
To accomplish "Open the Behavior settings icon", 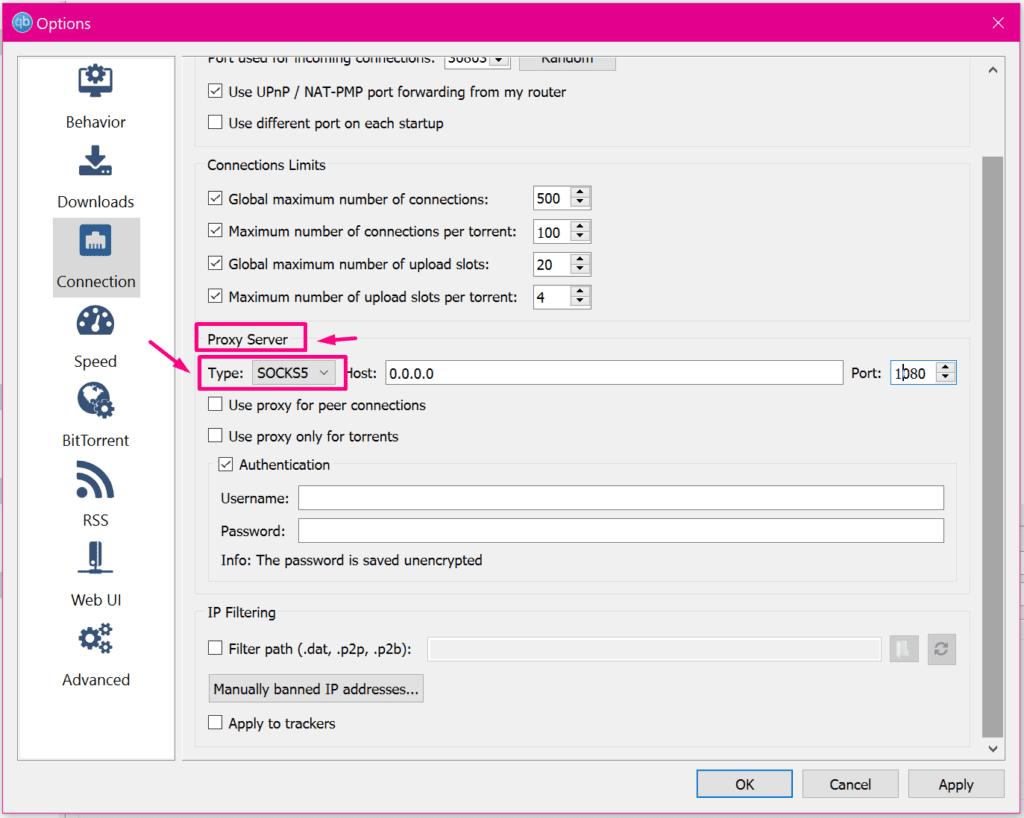I will (x=95, y=82).
